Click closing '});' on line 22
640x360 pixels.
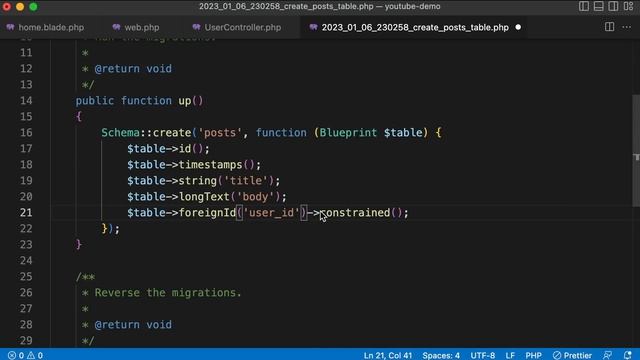tap(111, 229)
